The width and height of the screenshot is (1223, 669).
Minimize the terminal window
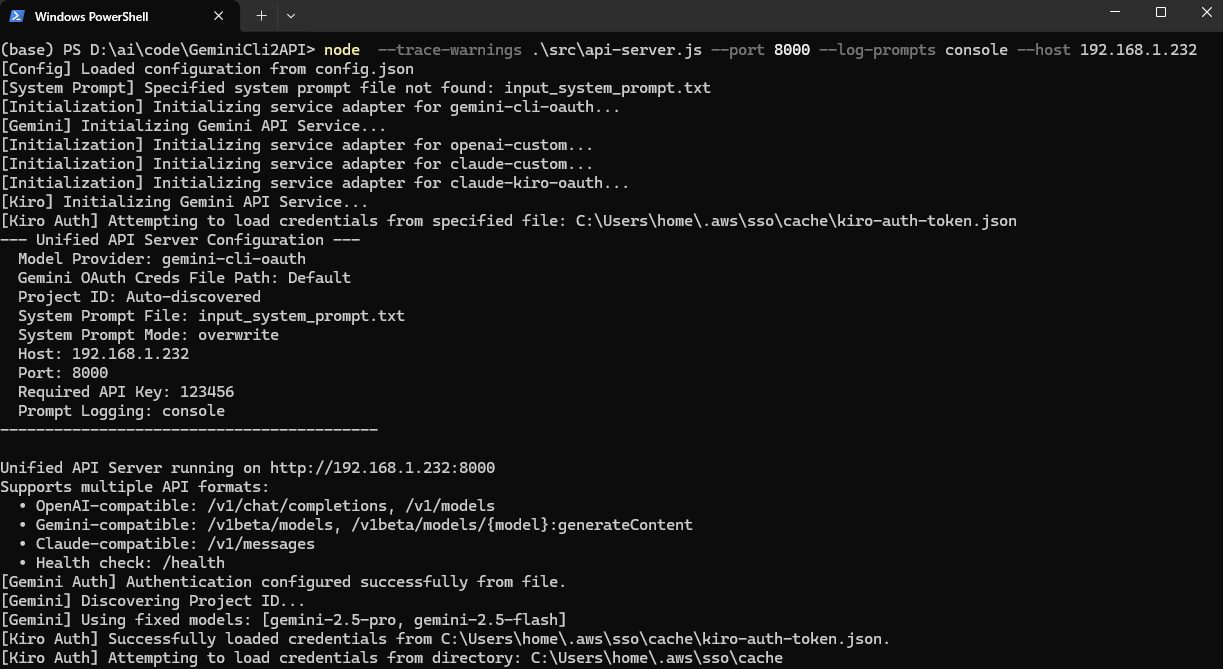(x=1115, y=12)
